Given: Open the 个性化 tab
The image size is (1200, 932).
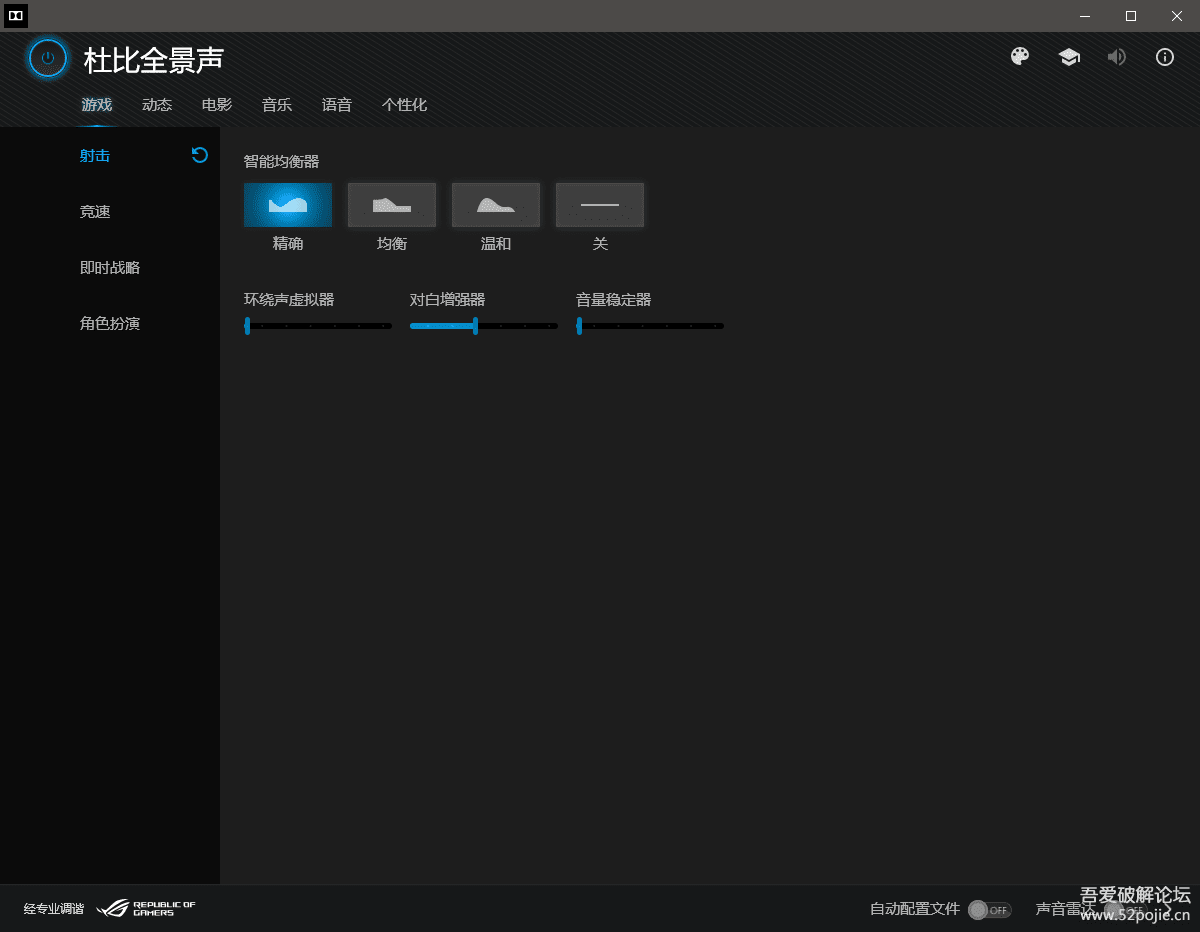Looking at the screenshot, I should pos(404,105).
